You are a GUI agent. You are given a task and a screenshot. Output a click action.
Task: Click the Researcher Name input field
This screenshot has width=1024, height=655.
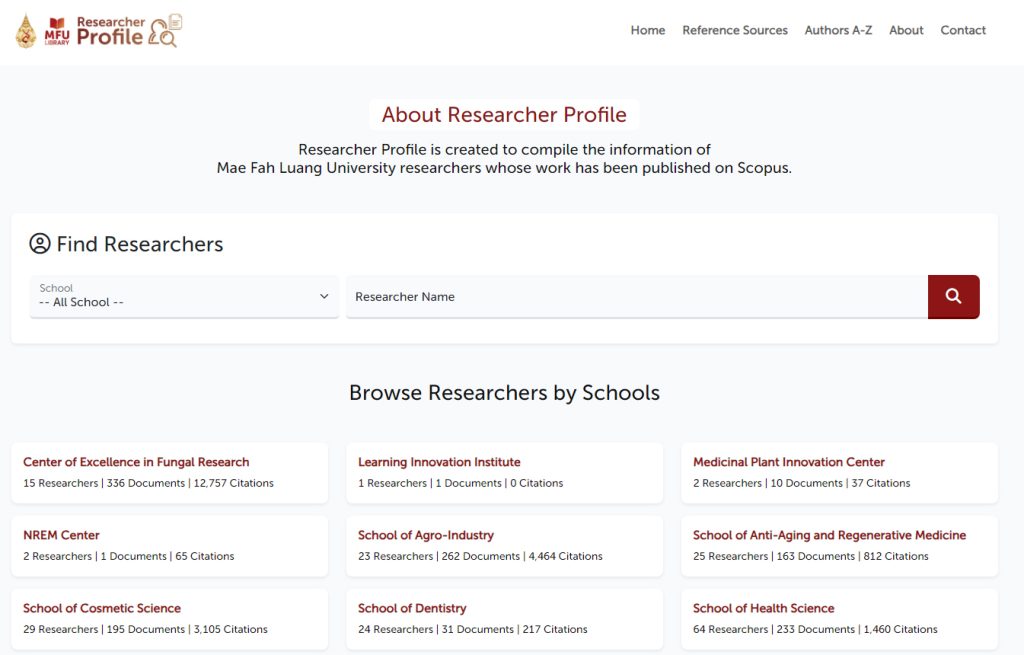click(x=636, y=297)
